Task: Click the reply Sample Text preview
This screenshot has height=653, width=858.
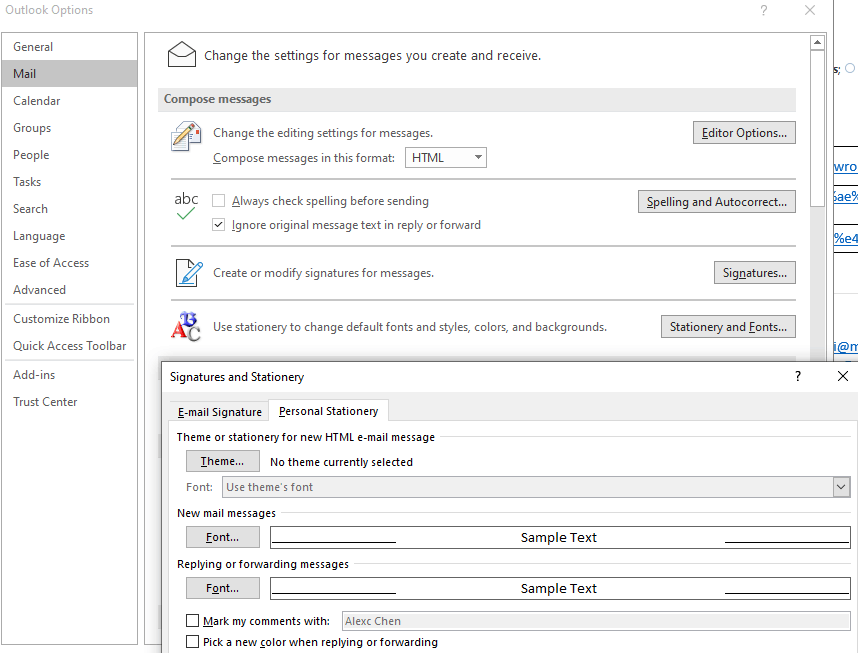Action: pyautogui.click(x=560, y=588)
